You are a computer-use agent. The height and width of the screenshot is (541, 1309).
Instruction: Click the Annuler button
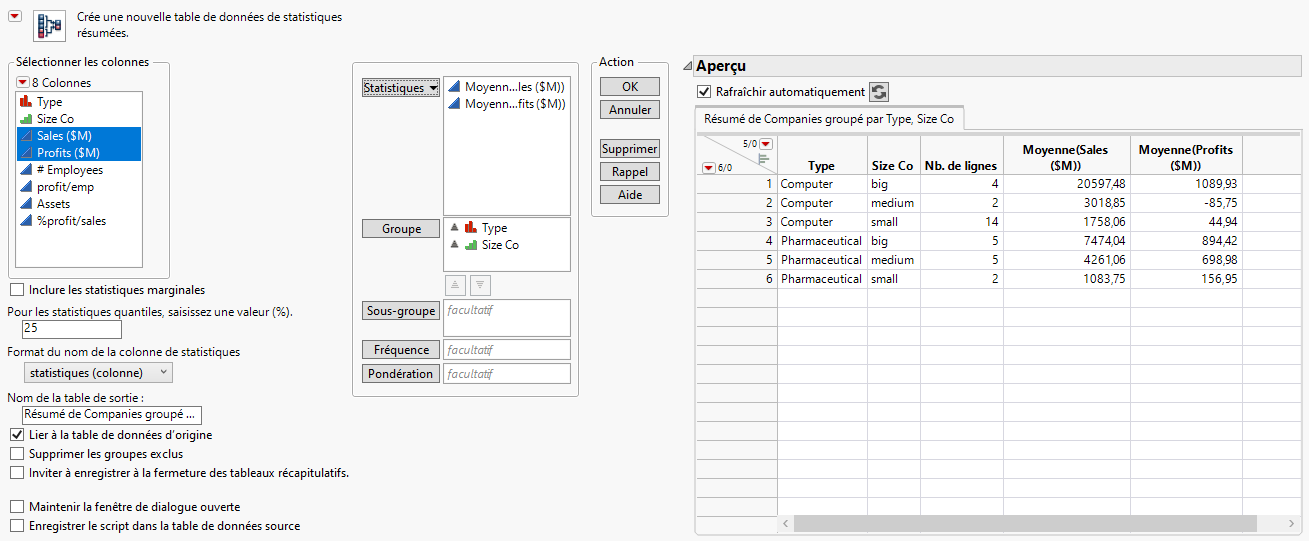[630, 110]
